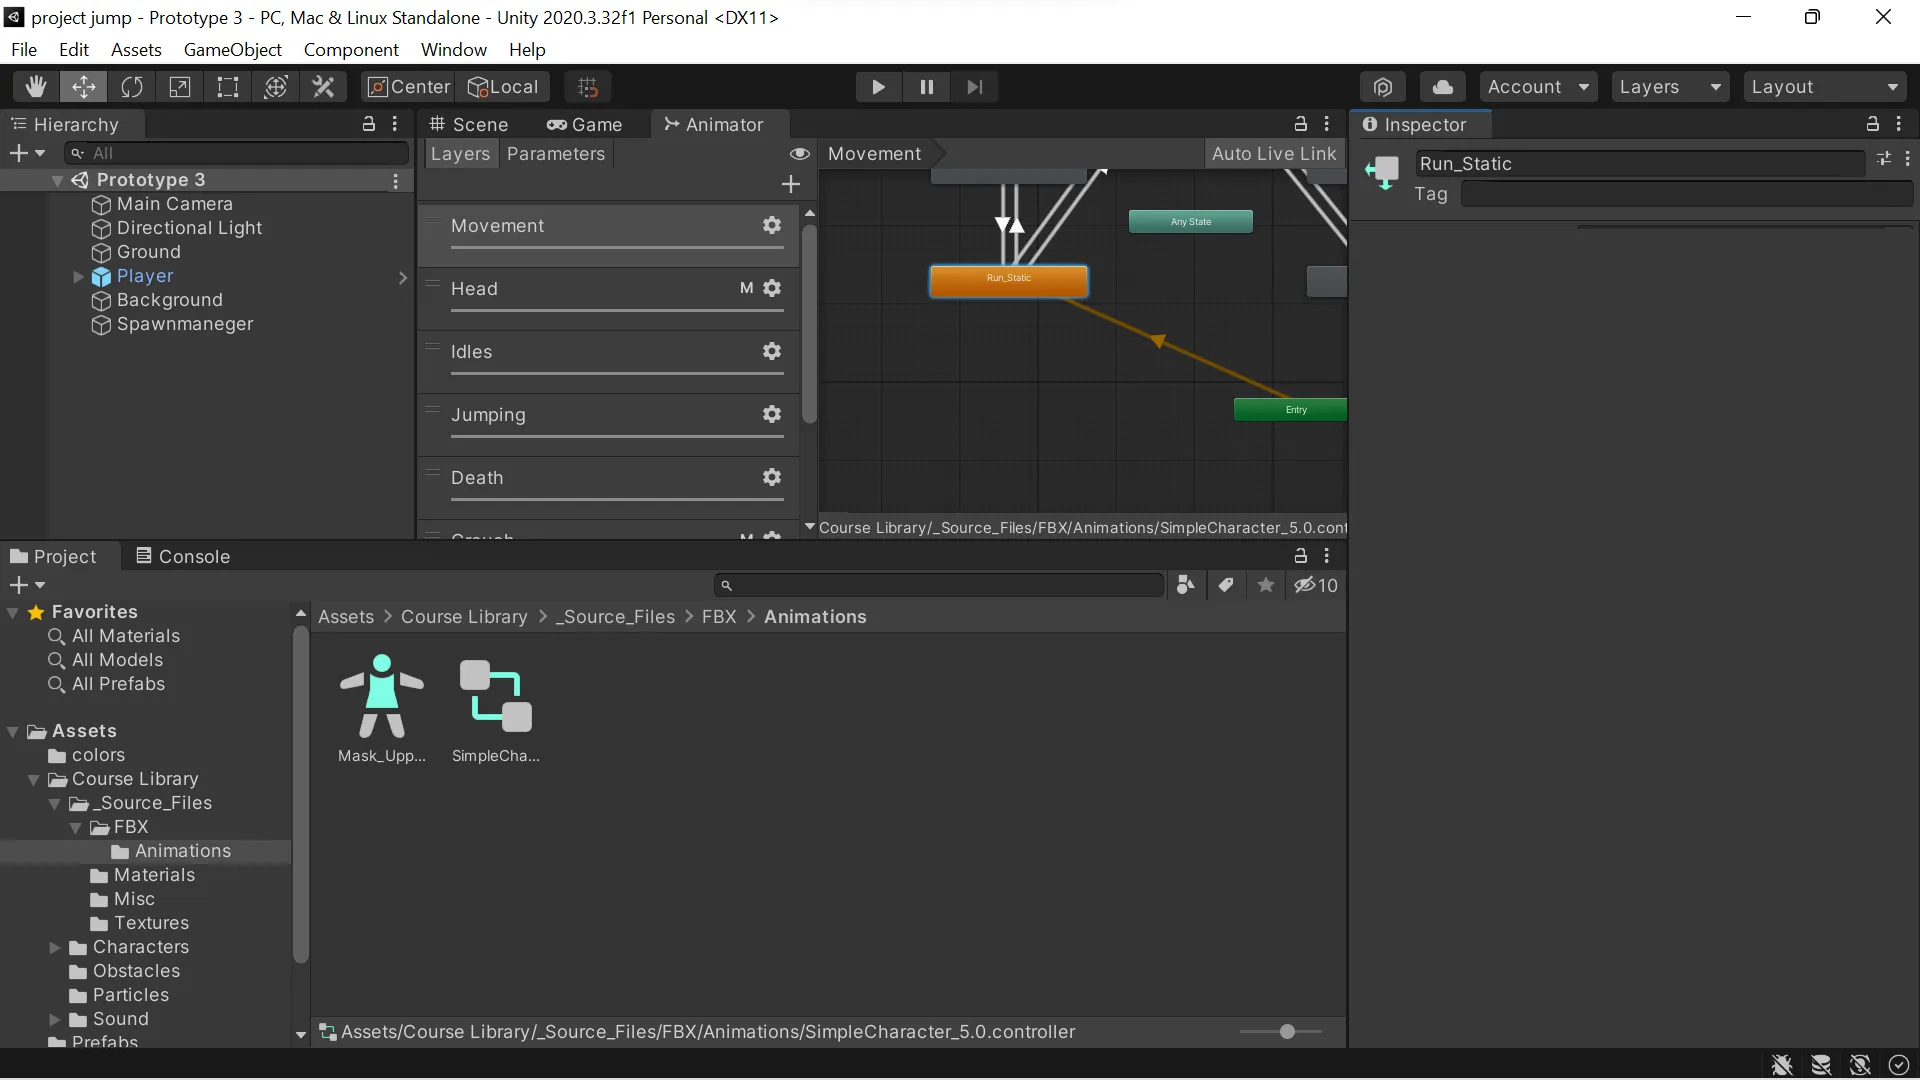The image size is (1920, 1080).
Task: Open the Layers dropdown
Action: (1669, 87)
